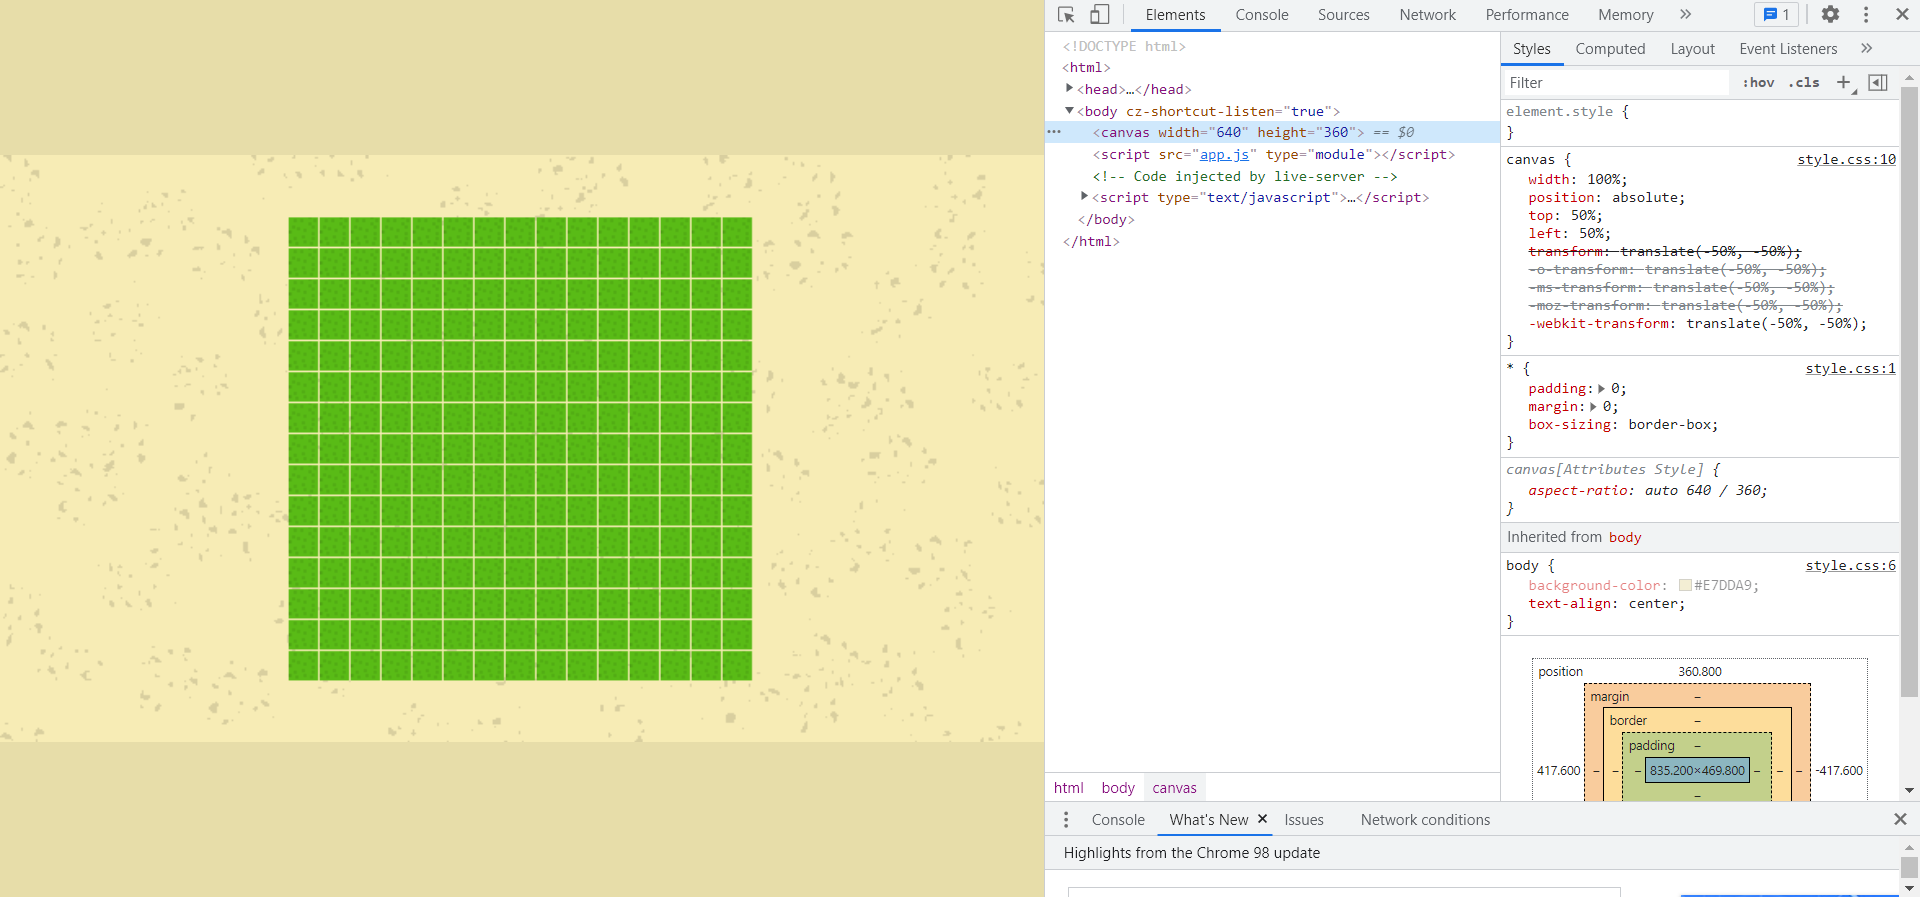Expand the padding shorthand property
1920x897 pixels.
(1601, 389)
